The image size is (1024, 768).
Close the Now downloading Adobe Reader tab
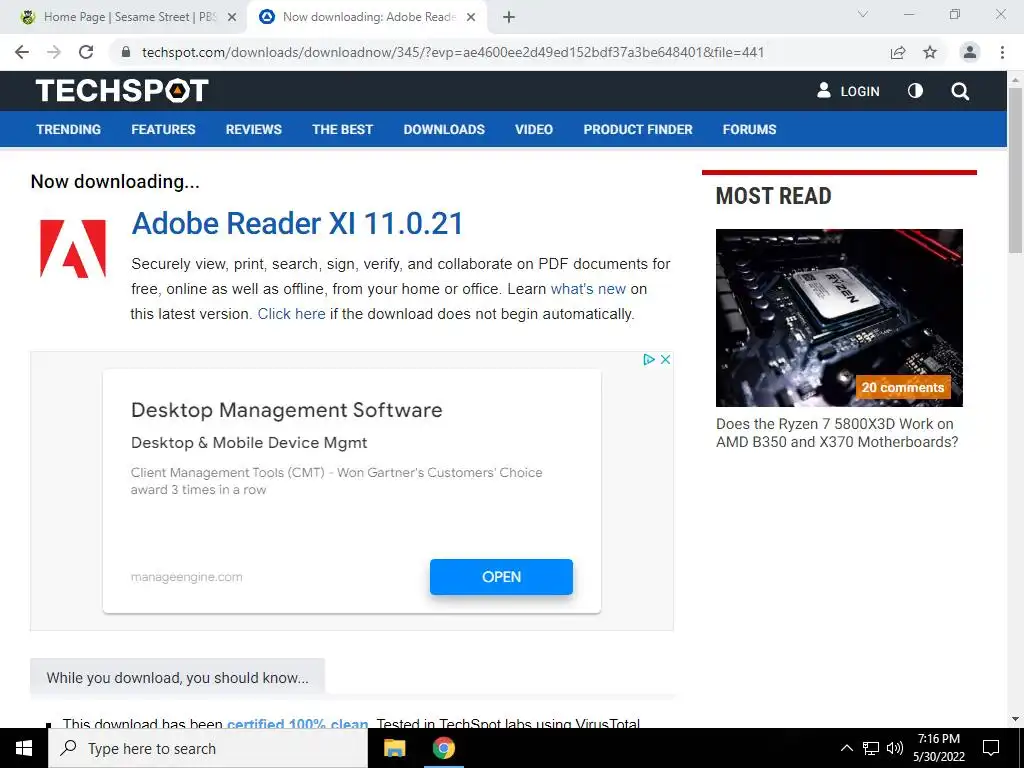[x=471, y=18]
